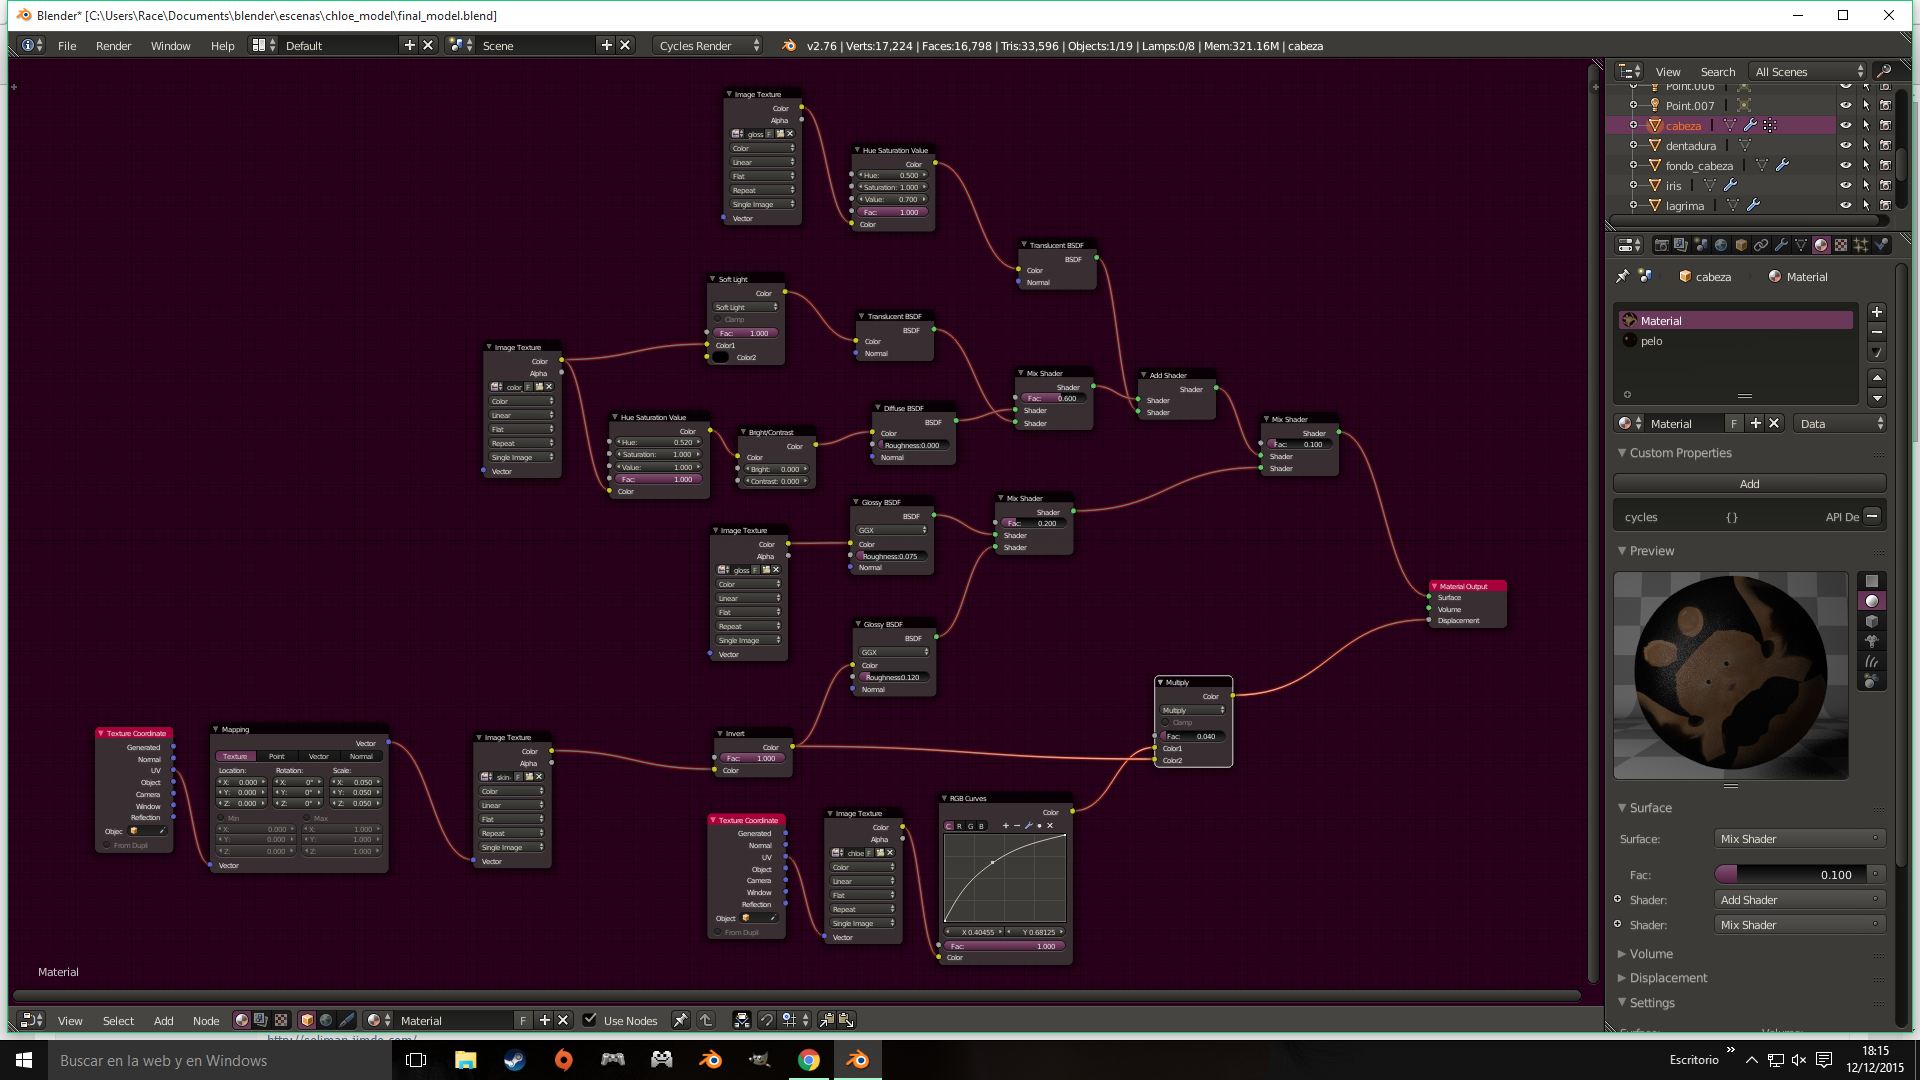Select the pelo material slot
This screenshot has width=1920, height=1080.
tap(1652, 341)
